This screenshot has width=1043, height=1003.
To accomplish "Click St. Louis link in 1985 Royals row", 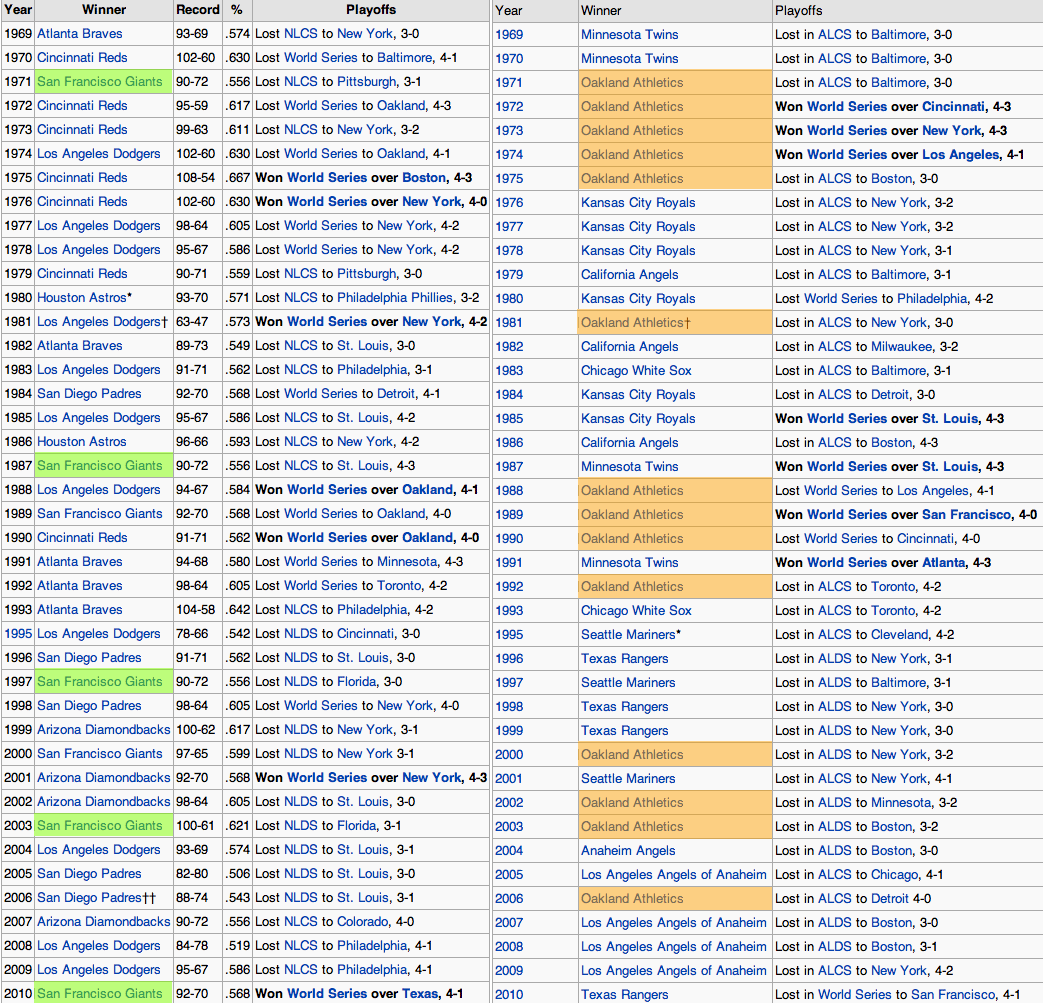I will 950,419.
